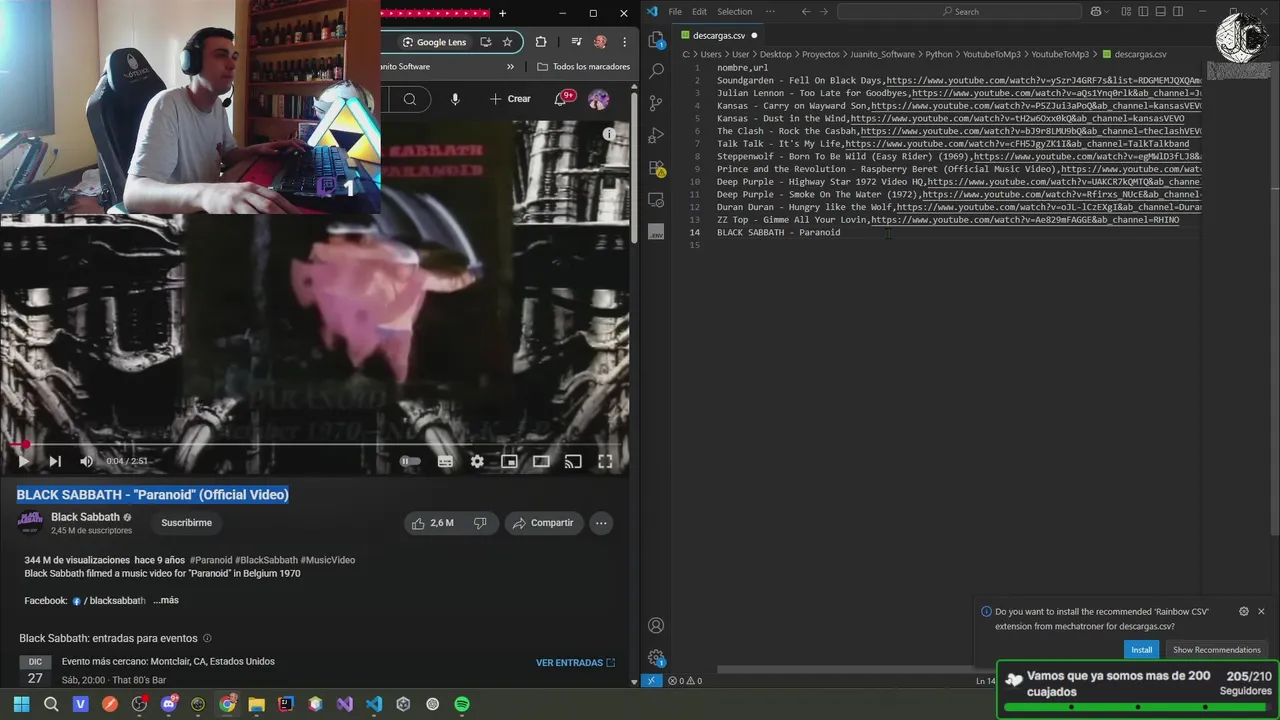Image resolution: width=1280 pixels, height=720 pixels.
Task: Open YouTube player settings gear
Action: coord(477,461)
